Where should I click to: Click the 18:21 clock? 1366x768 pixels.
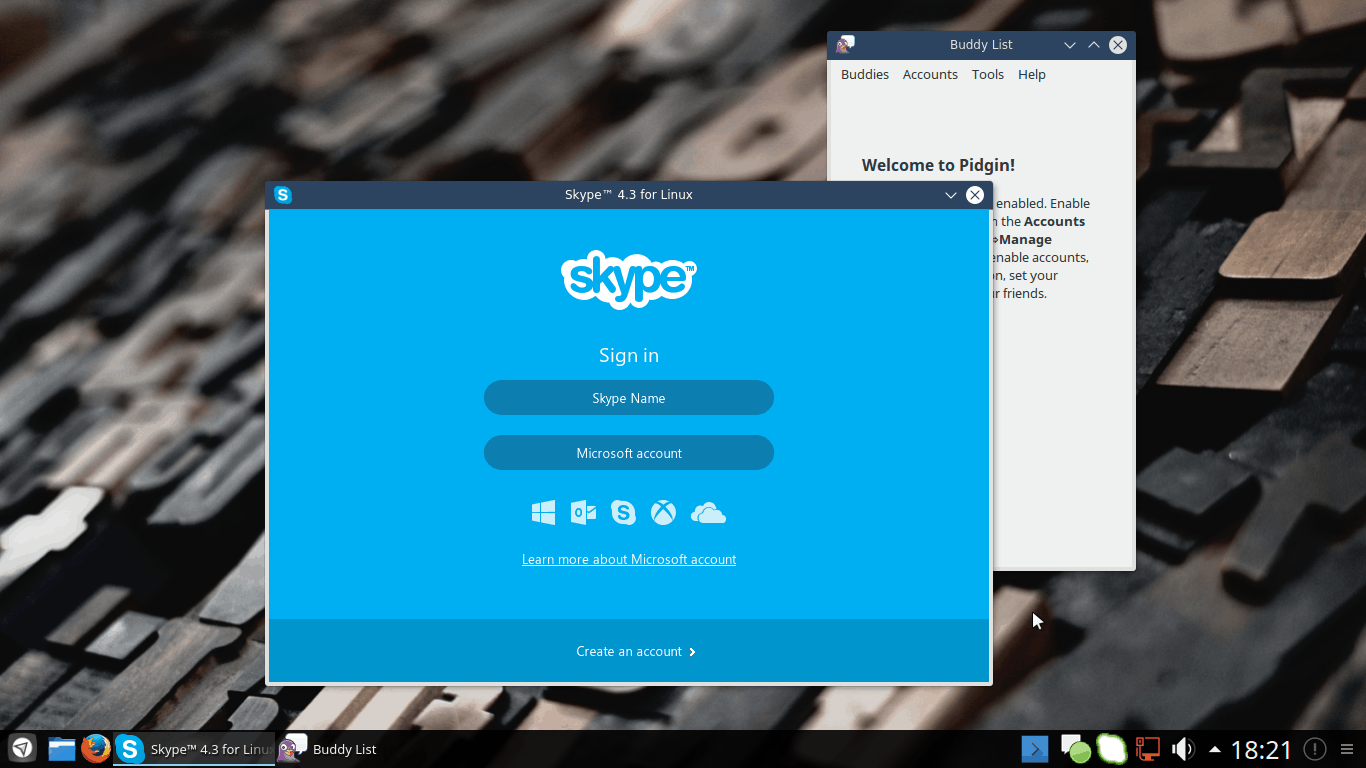pyautogui.click(x=1261, y=749)
